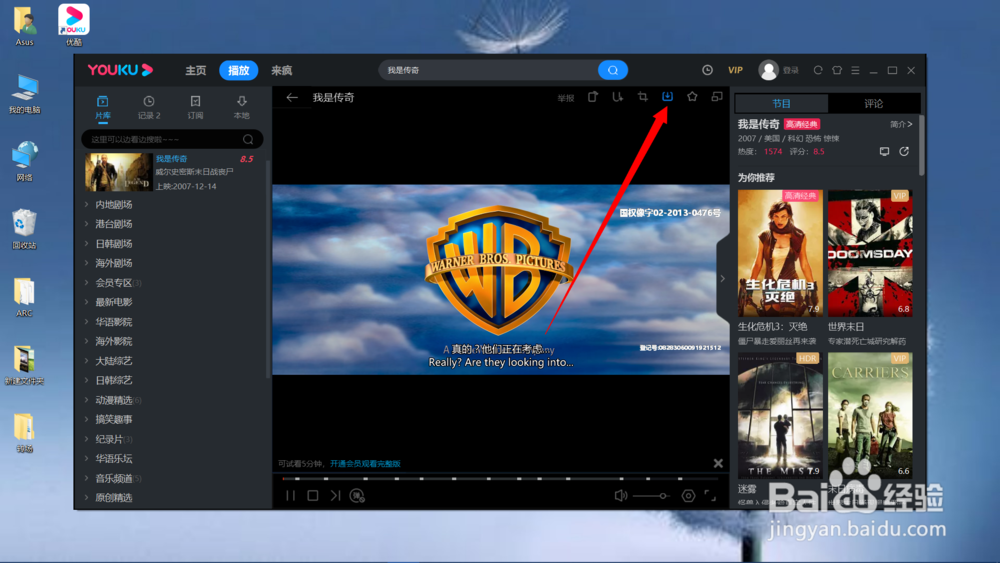This screenshot has width=1000, height=563.
Task: Click the blue search button in the search bar
Action: 613,70
